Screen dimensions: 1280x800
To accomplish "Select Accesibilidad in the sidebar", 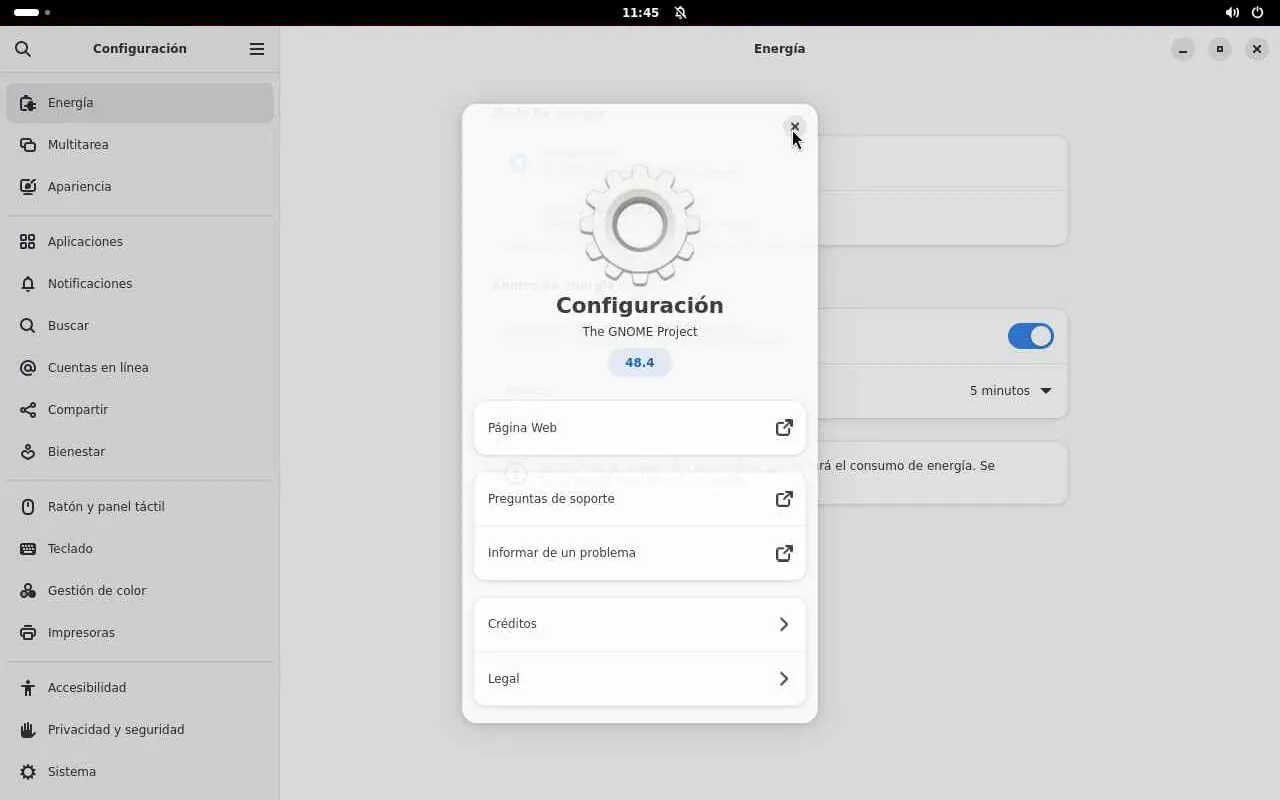I will pyautogui.click(x=140, y=688).
